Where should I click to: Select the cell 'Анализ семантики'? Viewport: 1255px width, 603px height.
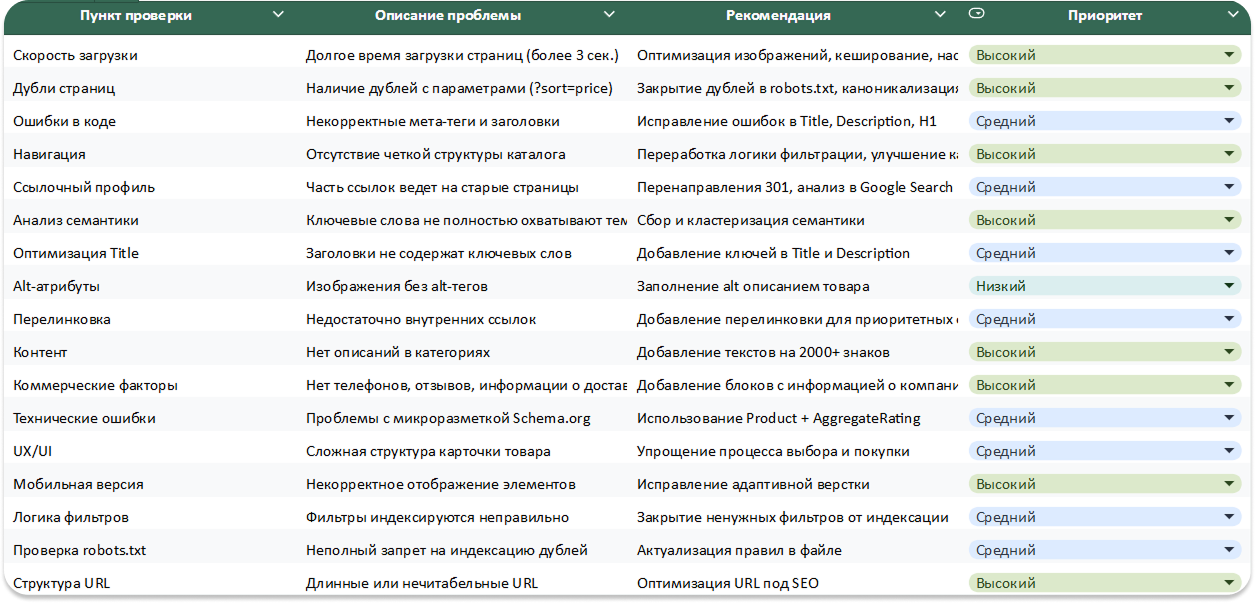click(76, 220)
